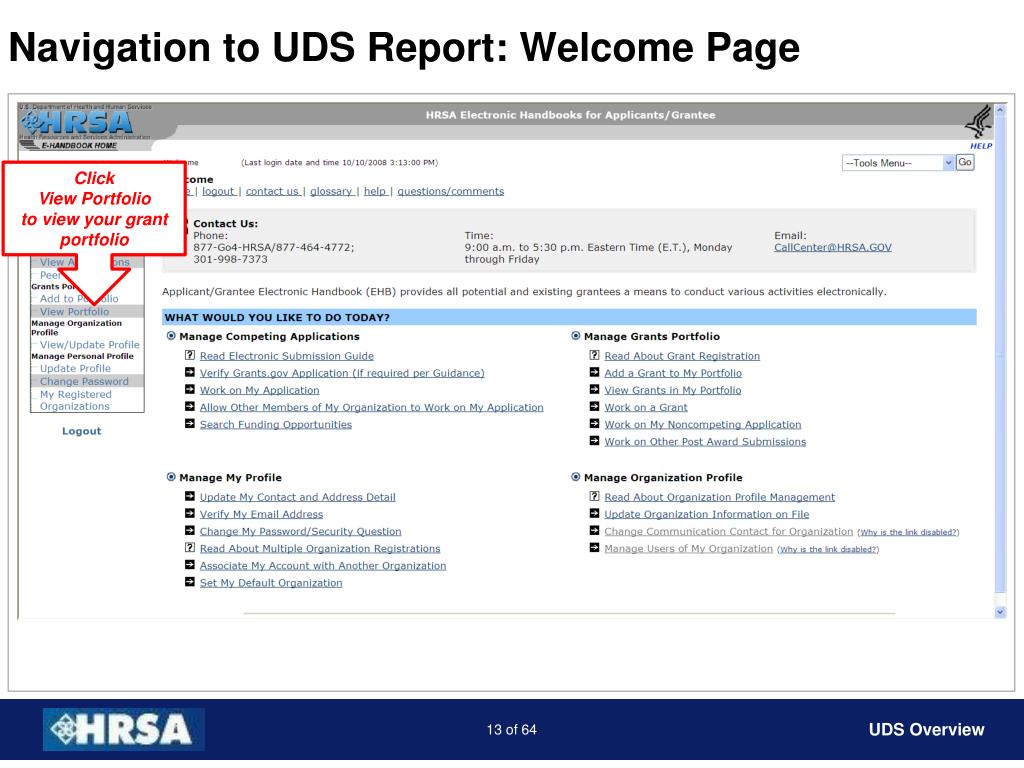
Task: Click arrow icon beside Update My Contact and Address
Action: [x=189, y=496]
